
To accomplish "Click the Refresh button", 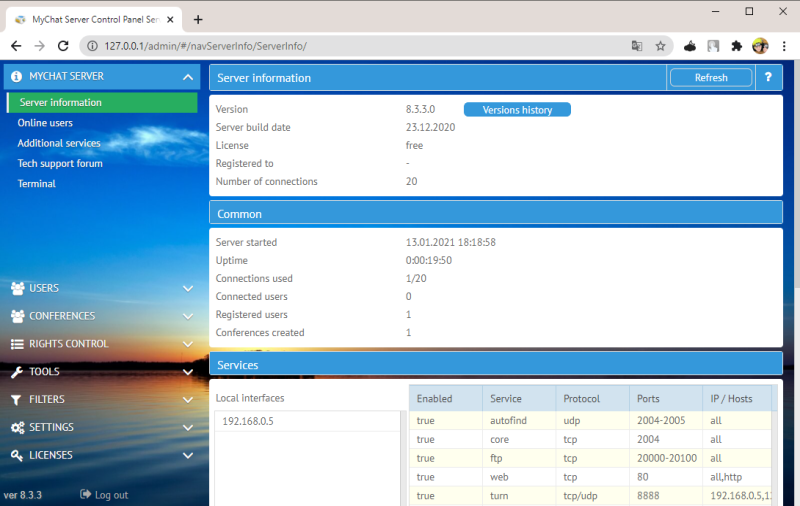I will tap(711, 78).
